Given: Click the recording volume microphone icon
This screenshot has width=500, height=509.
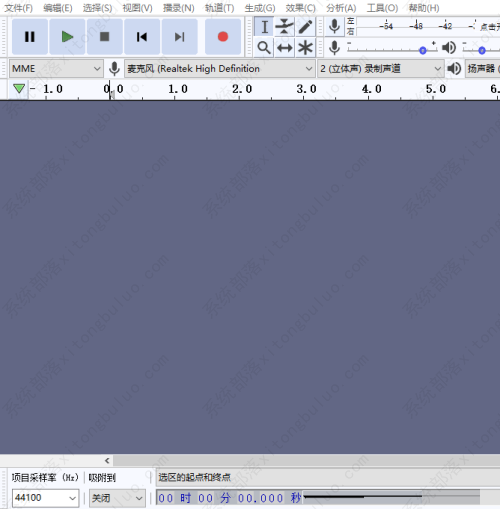Looking at the screenshot, I should tap(334, 48).
